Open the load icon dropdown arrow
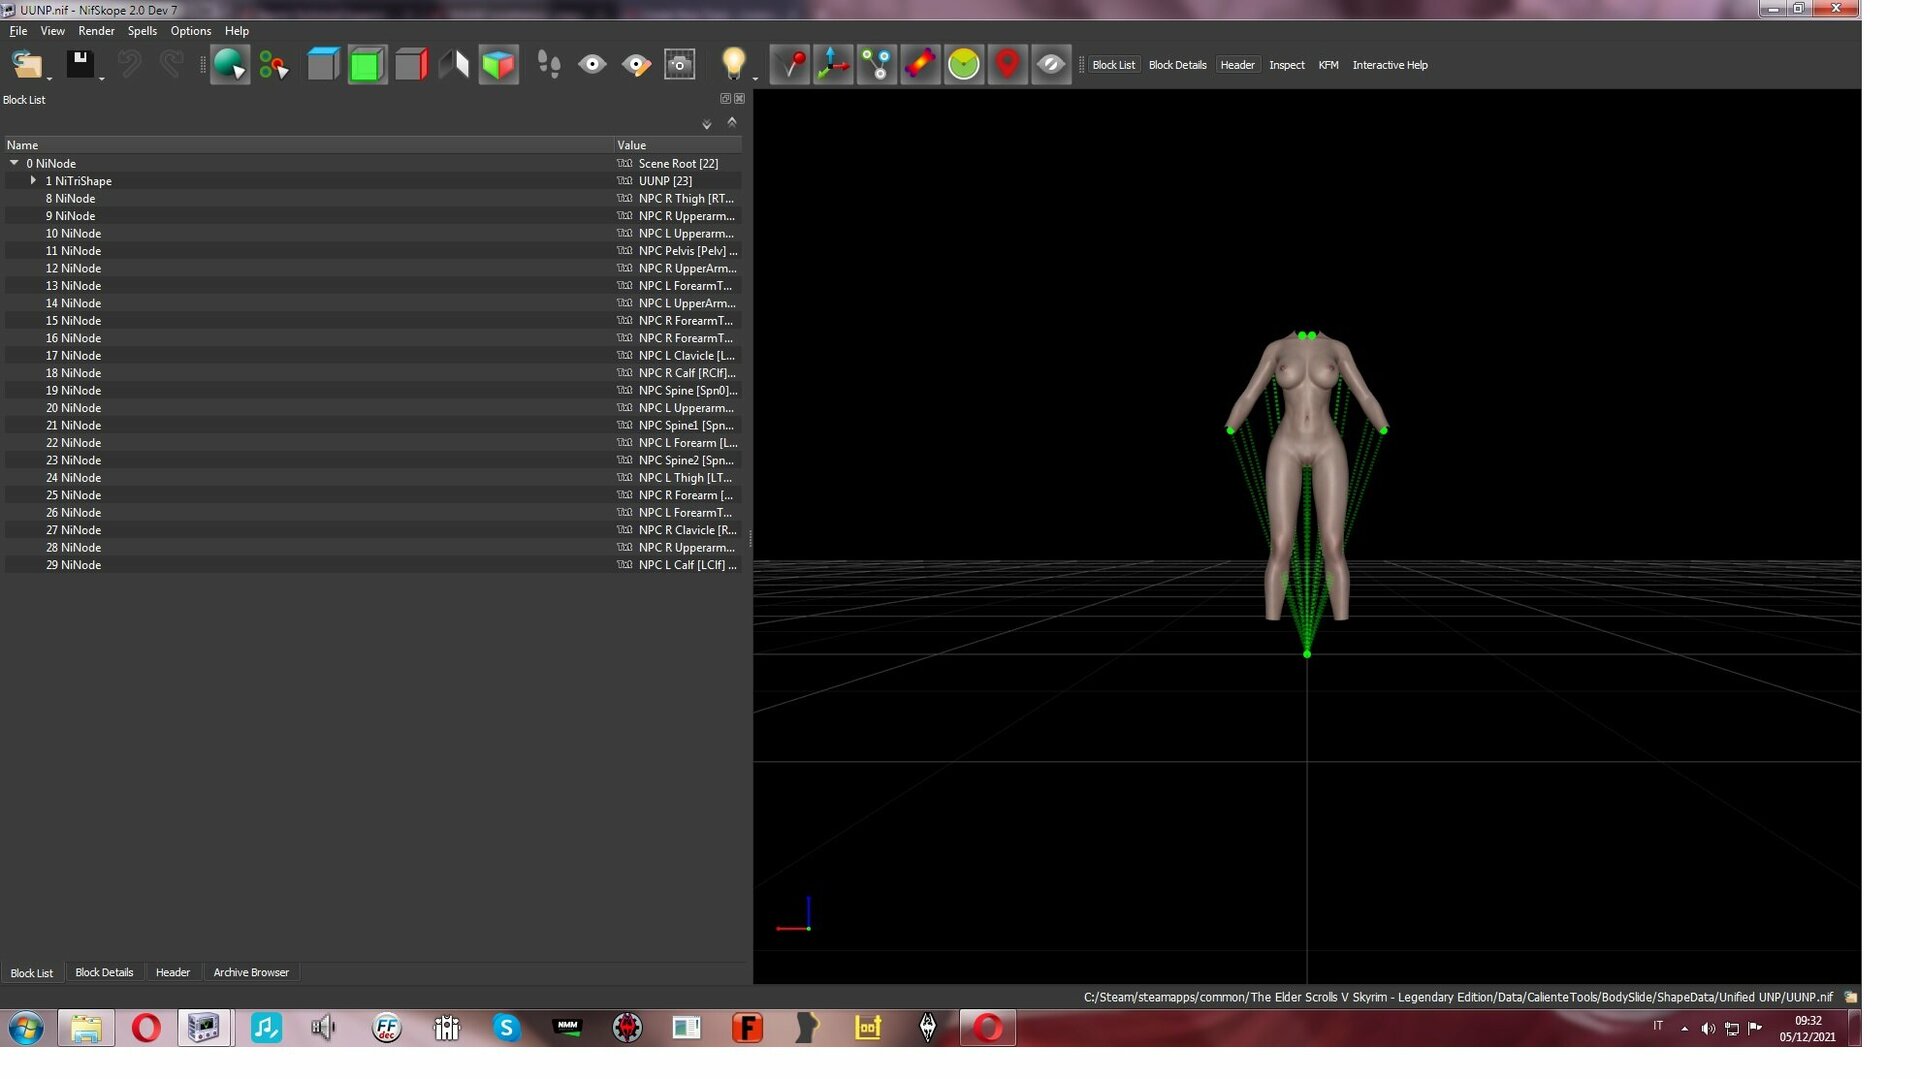Screen dimensions: 1920x1079 49,78
